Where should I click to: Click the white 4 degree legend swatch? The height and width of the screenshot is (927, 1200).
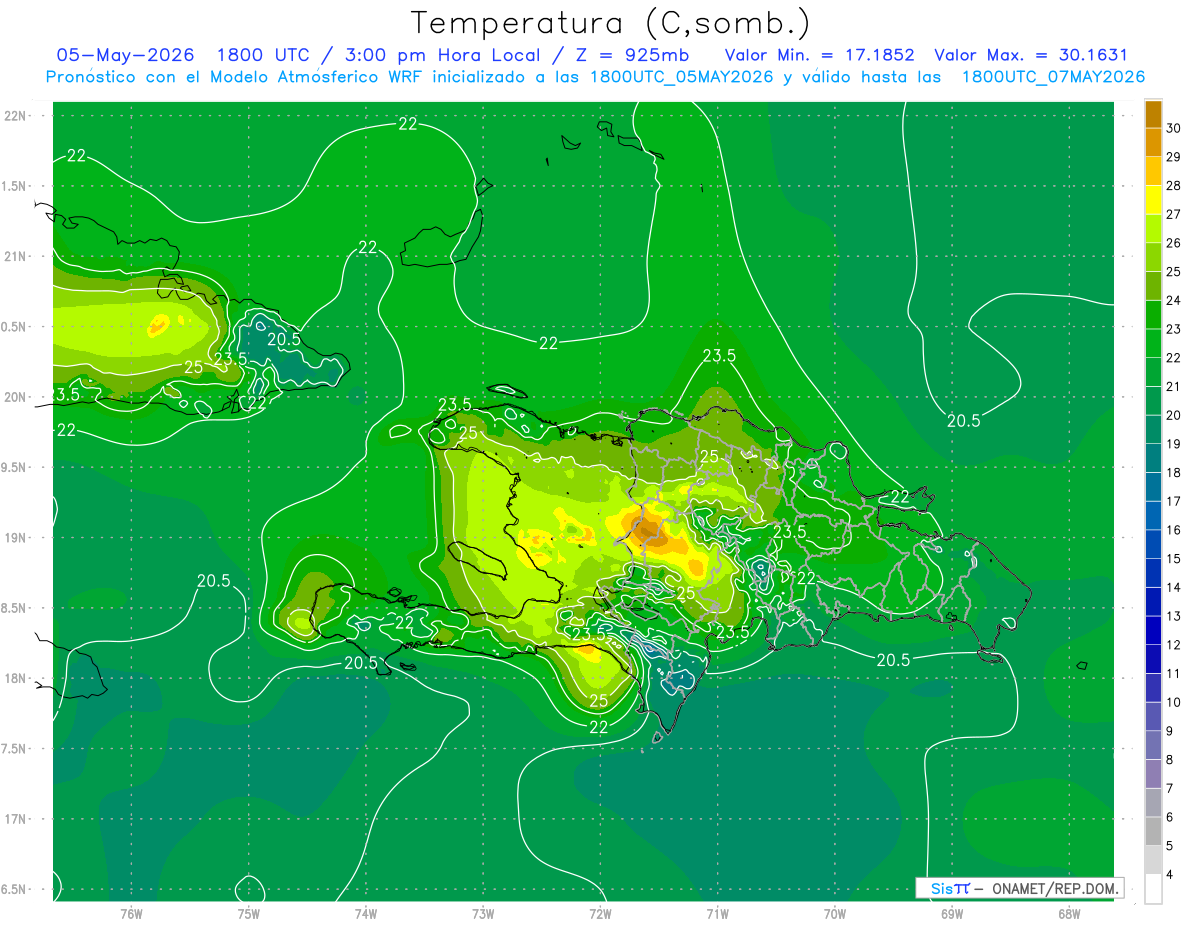pos(1153,889)
